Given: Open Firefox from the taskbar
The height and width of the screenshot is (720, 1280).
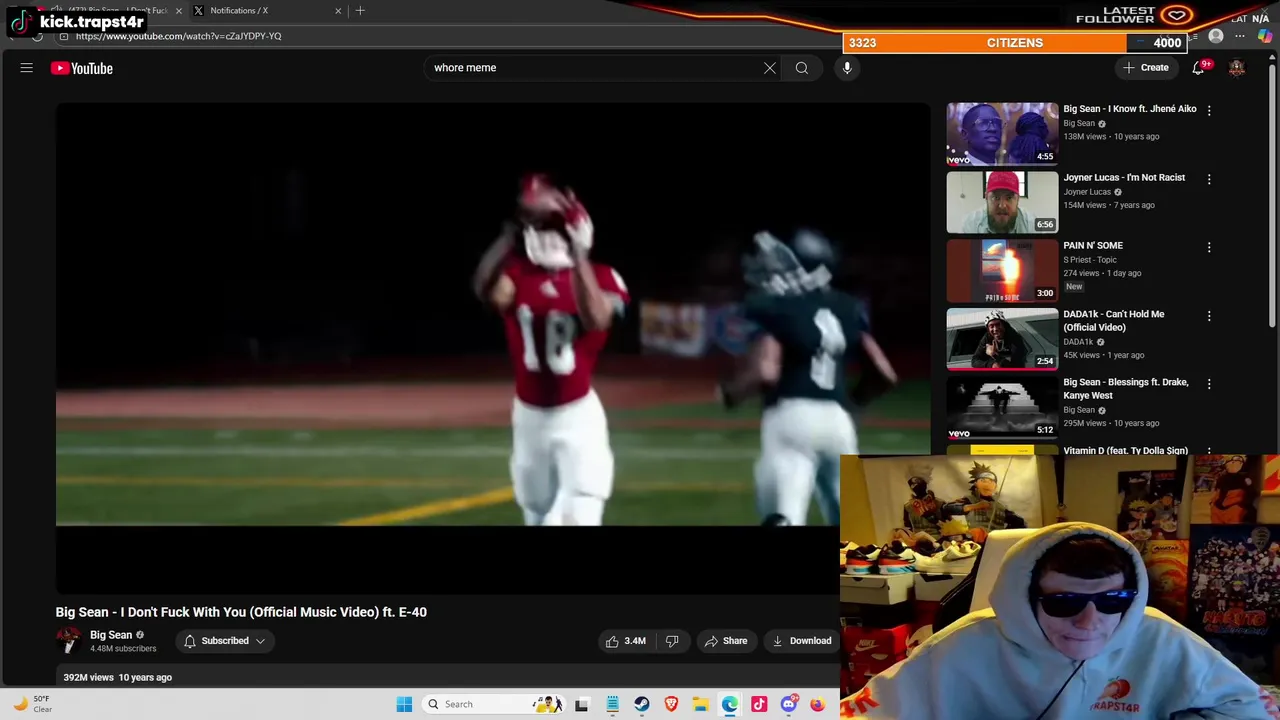Looking at the screenshot, I should (817, 704).
